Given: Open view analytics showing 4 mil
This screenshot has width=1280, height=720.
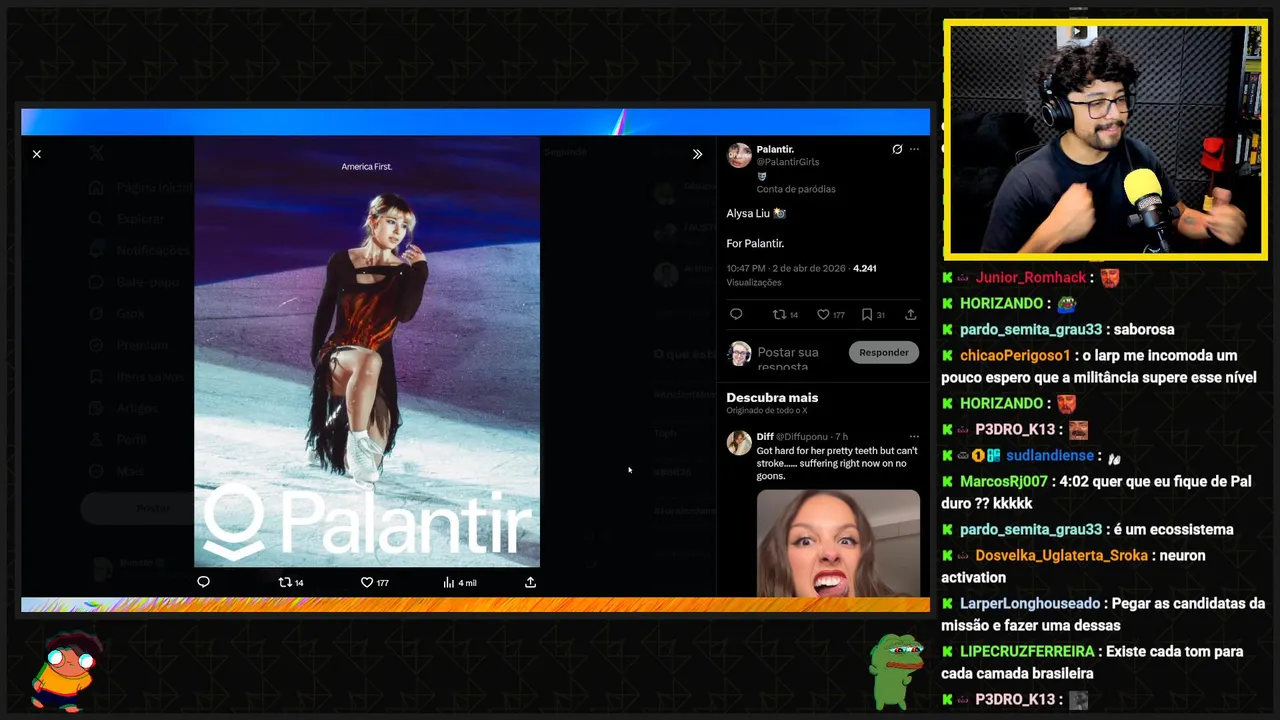Looking at the screenshot, I should tap(460, 582).
